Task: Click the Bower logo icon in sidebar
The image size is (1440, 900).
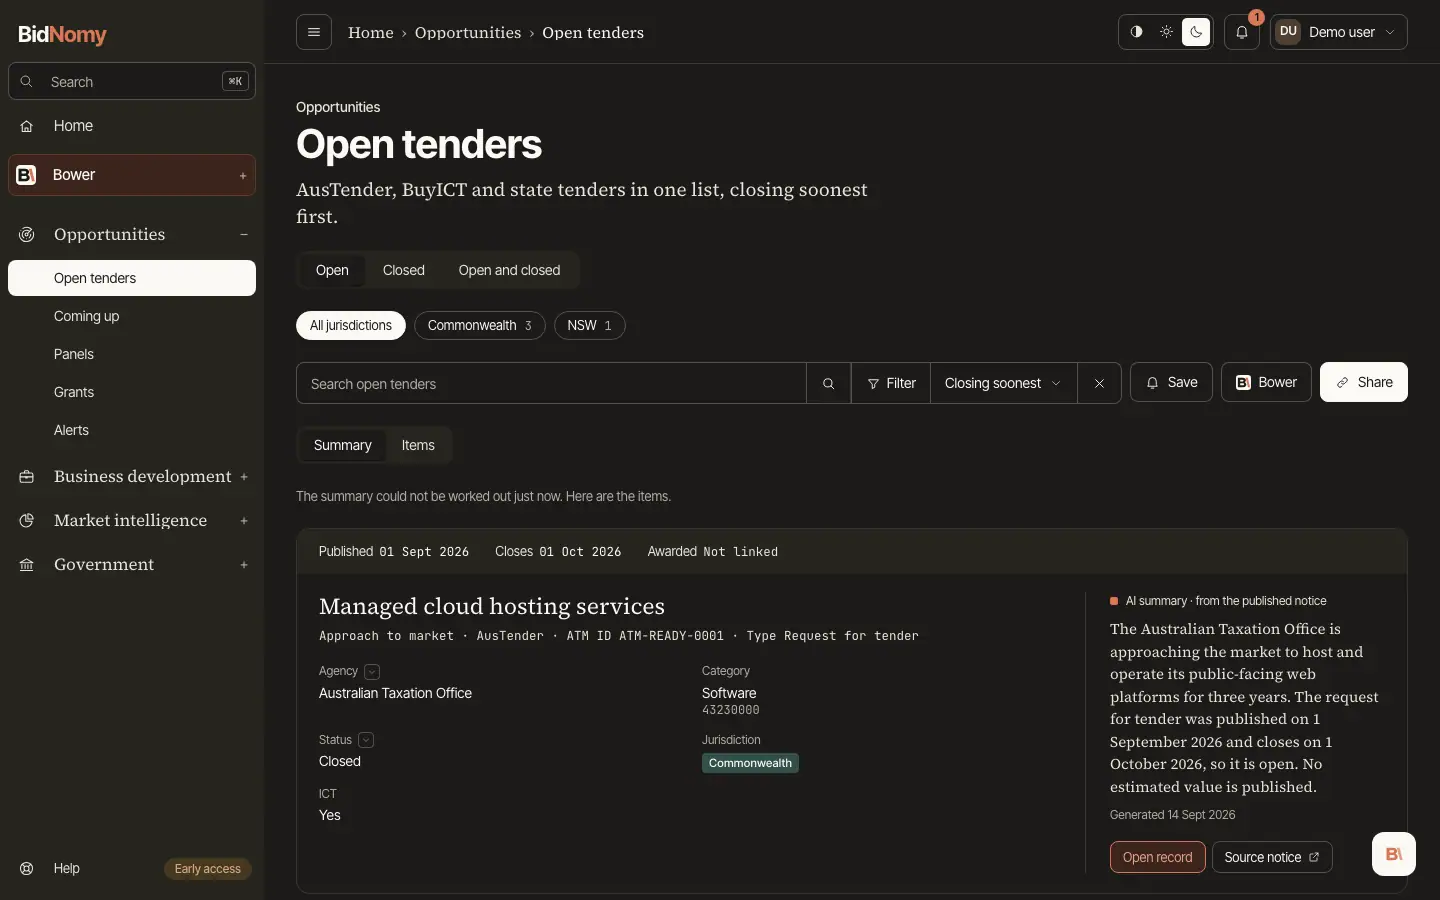Action: [27, 175]
